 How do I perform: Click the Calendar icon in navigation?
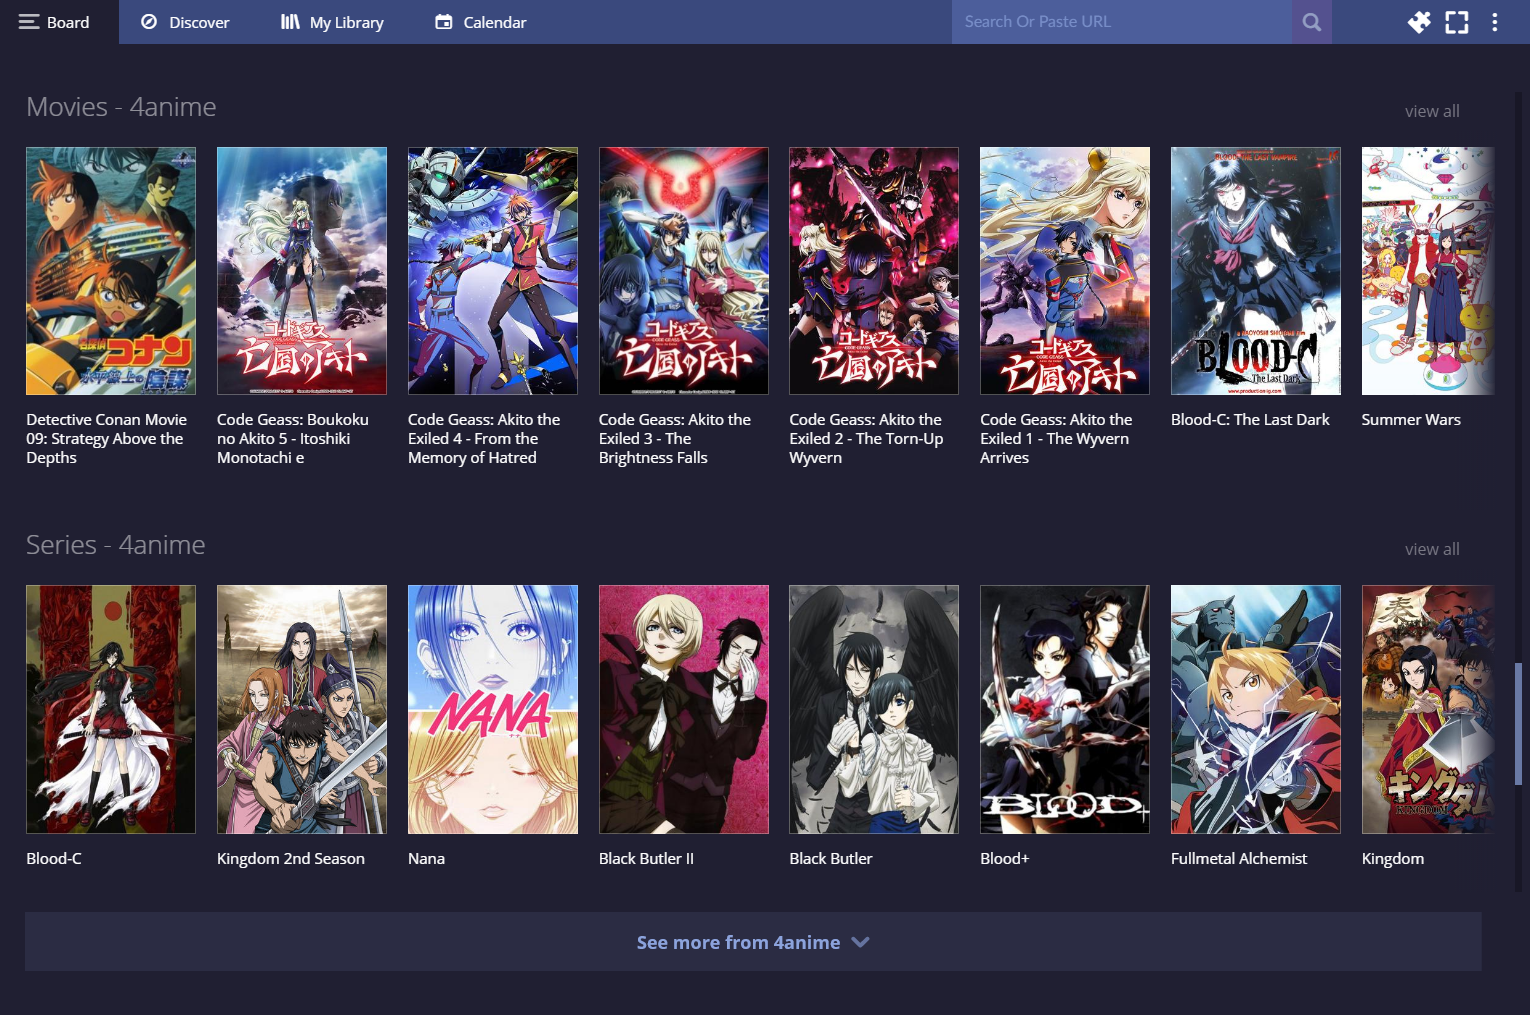pos(444,22)
